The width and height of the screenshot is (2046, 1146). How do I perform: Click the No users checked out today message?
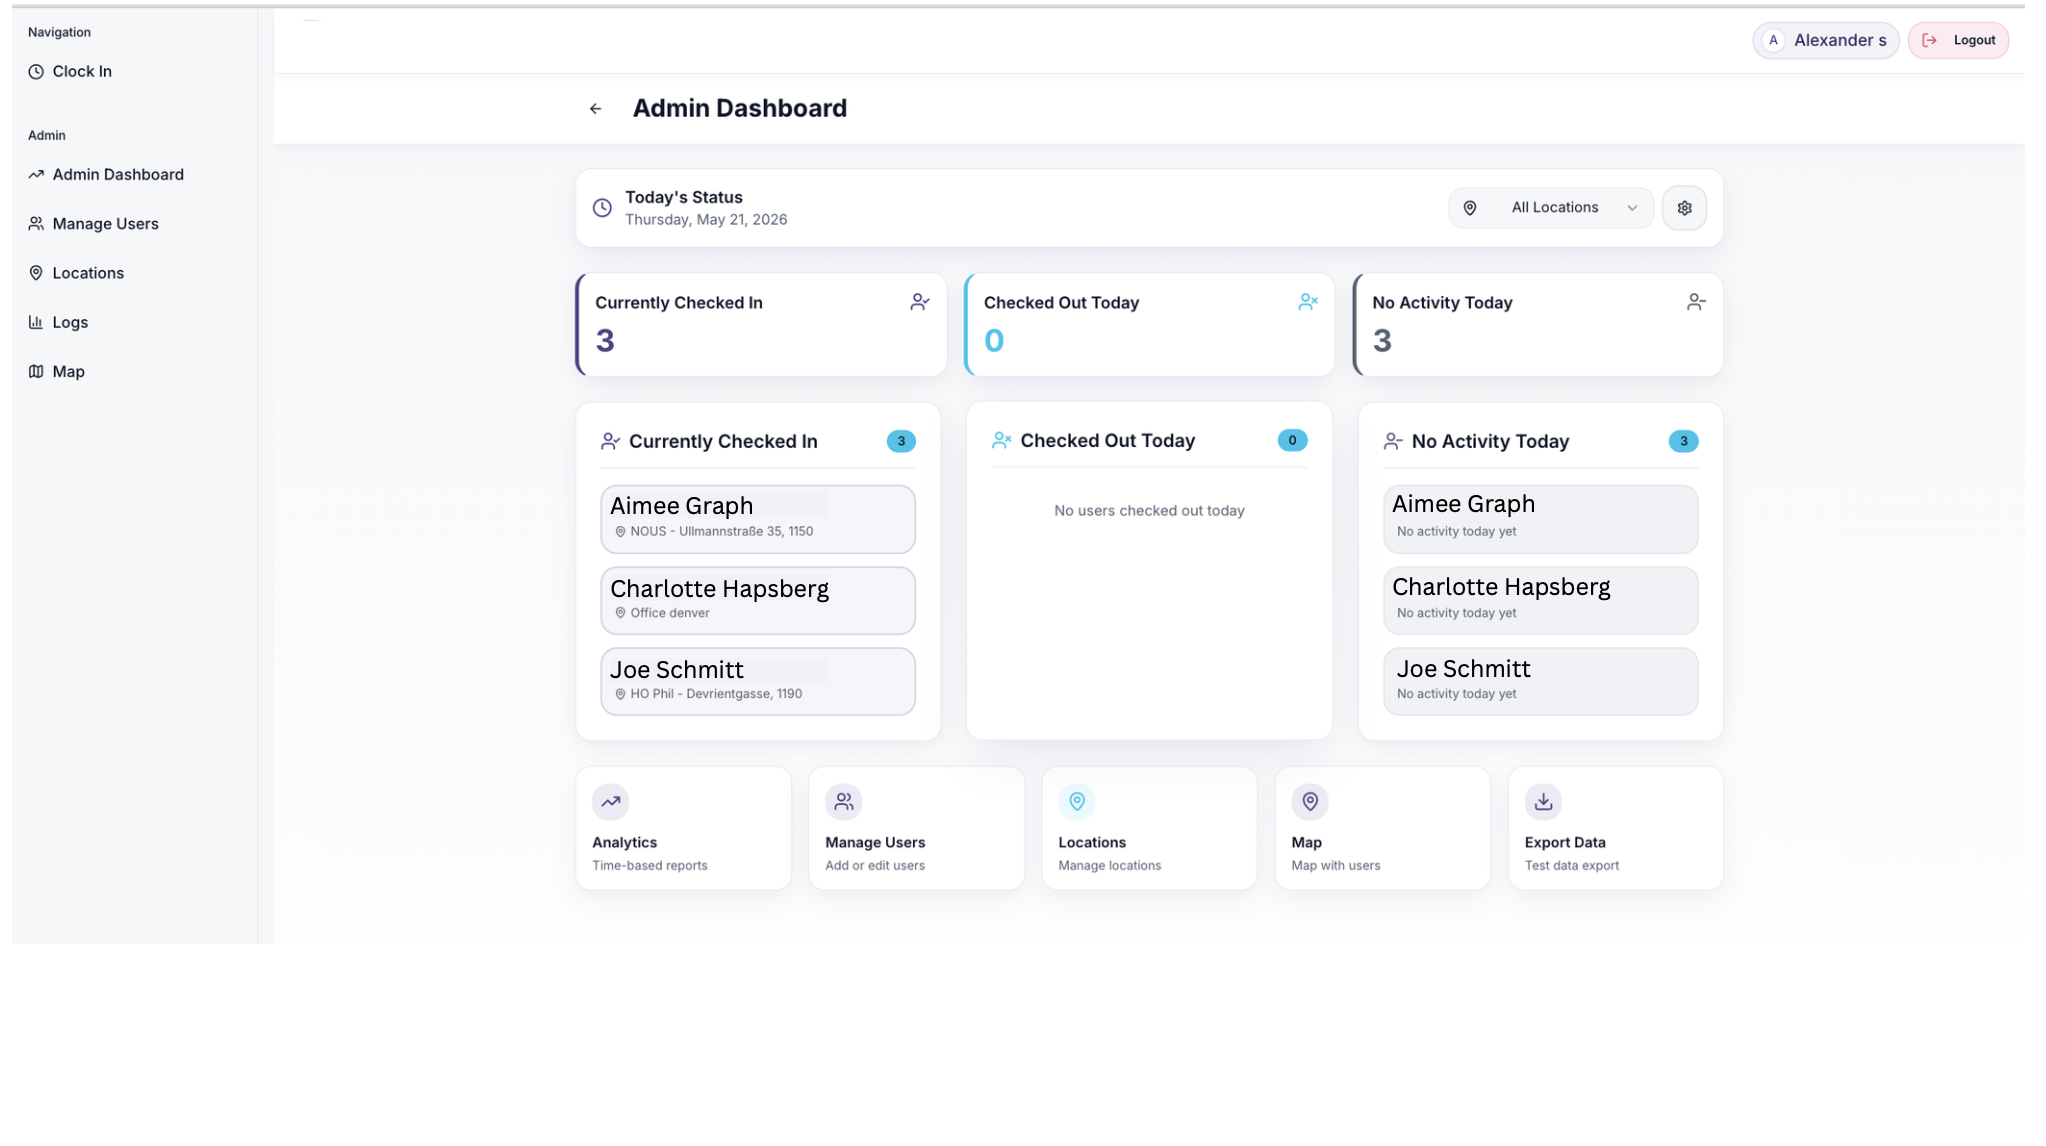(1149, 511)
